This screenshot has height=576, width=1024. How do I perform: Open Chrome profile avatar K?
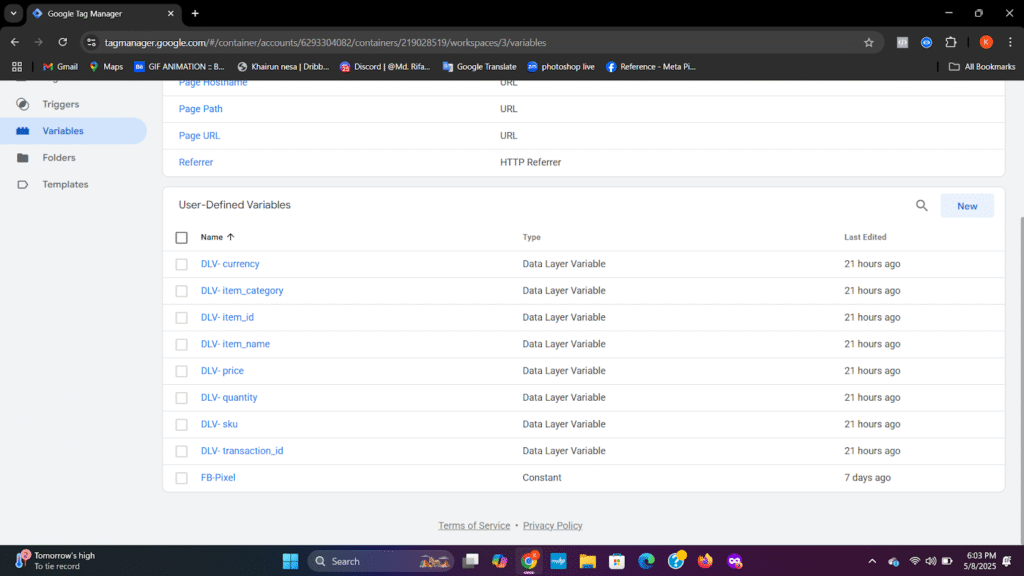tap(986, 42)
